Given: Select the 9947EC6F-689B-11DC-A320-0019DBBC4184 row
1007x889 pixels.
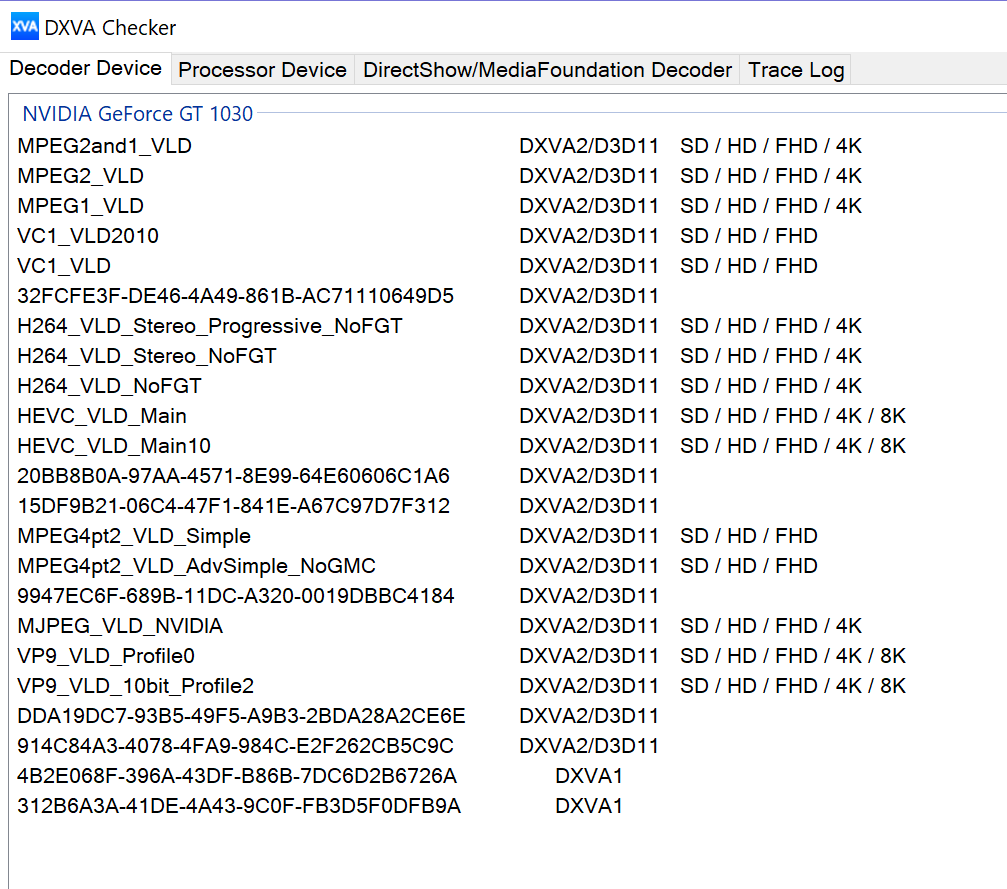Looking at the screenshot, I should pyautogui.click(x=507, y=595).
